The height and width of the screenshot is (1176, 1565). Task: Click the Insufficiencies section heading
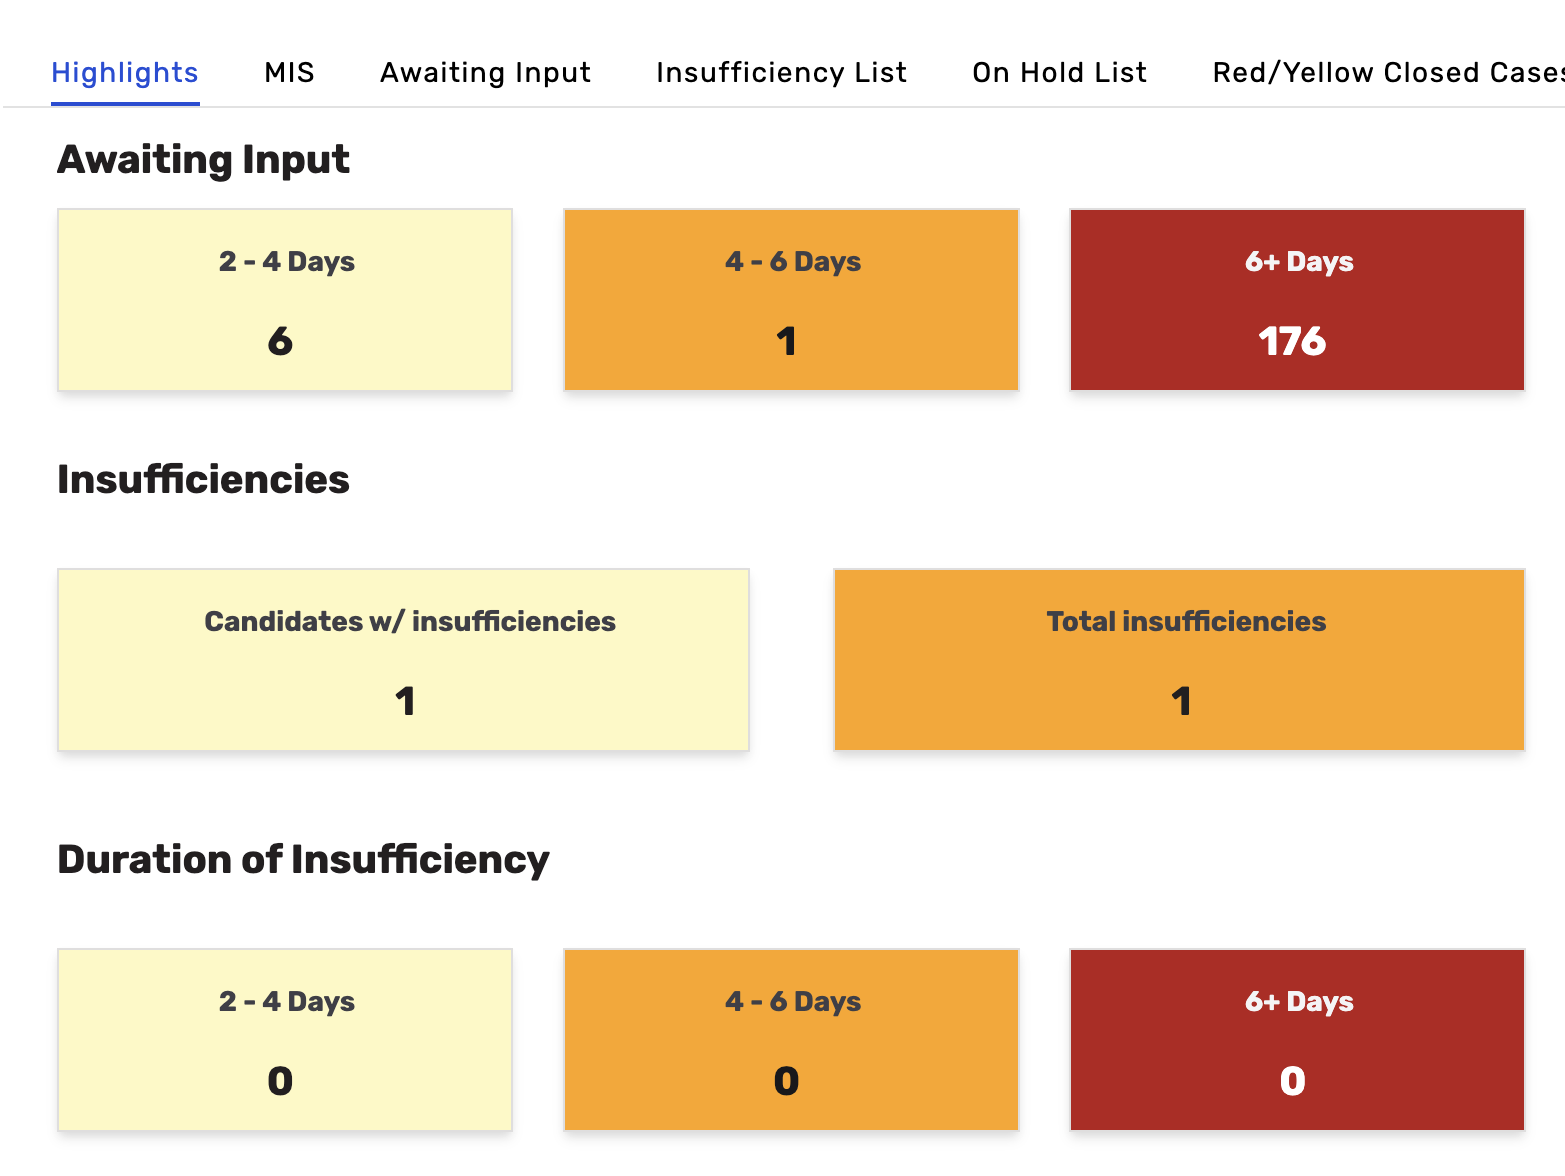click(x=203, y=480)
